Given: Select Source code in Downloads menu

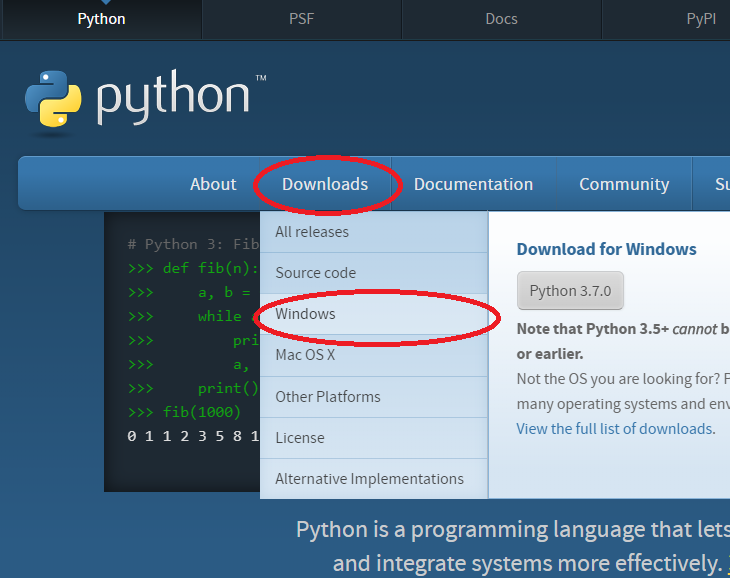Looking at the screenshot, I should tap(315, 273).
